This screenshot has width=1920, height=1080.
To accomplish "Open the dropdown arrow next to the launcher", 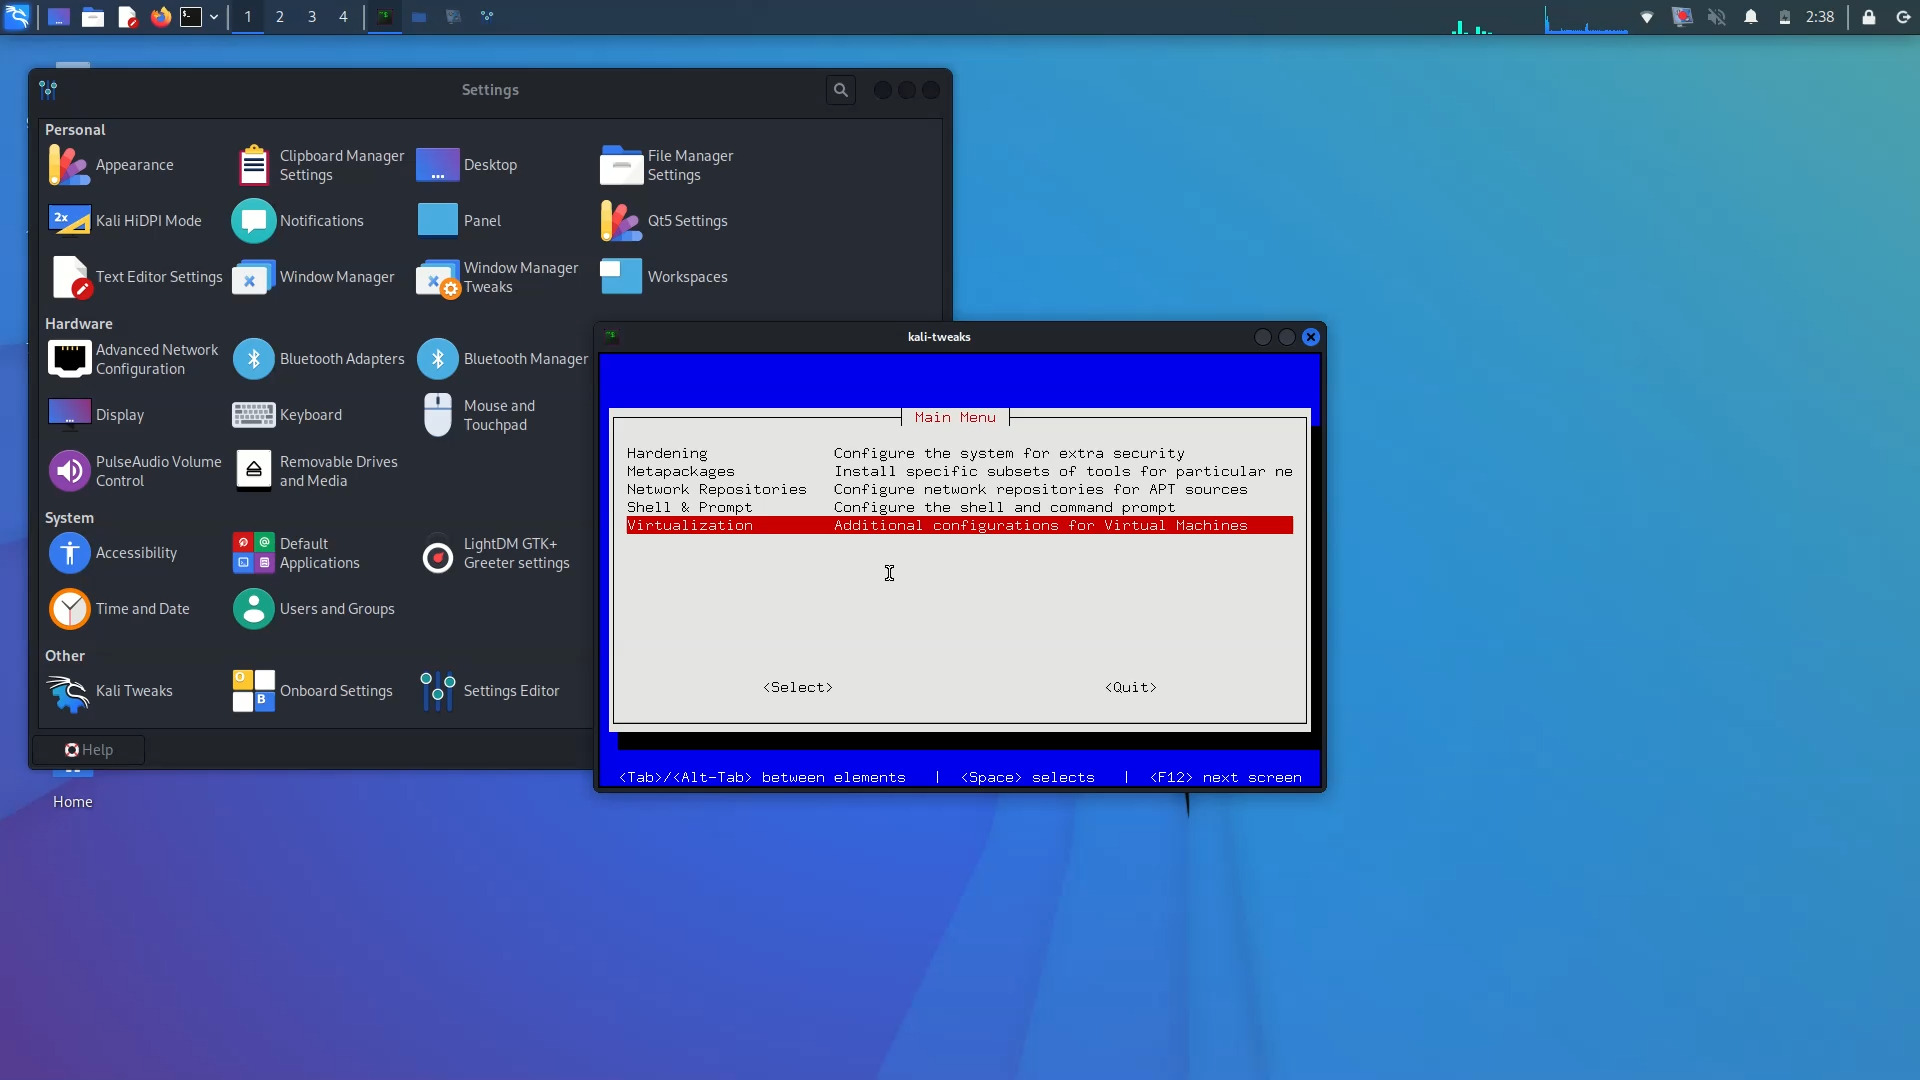I will (214, 17).
